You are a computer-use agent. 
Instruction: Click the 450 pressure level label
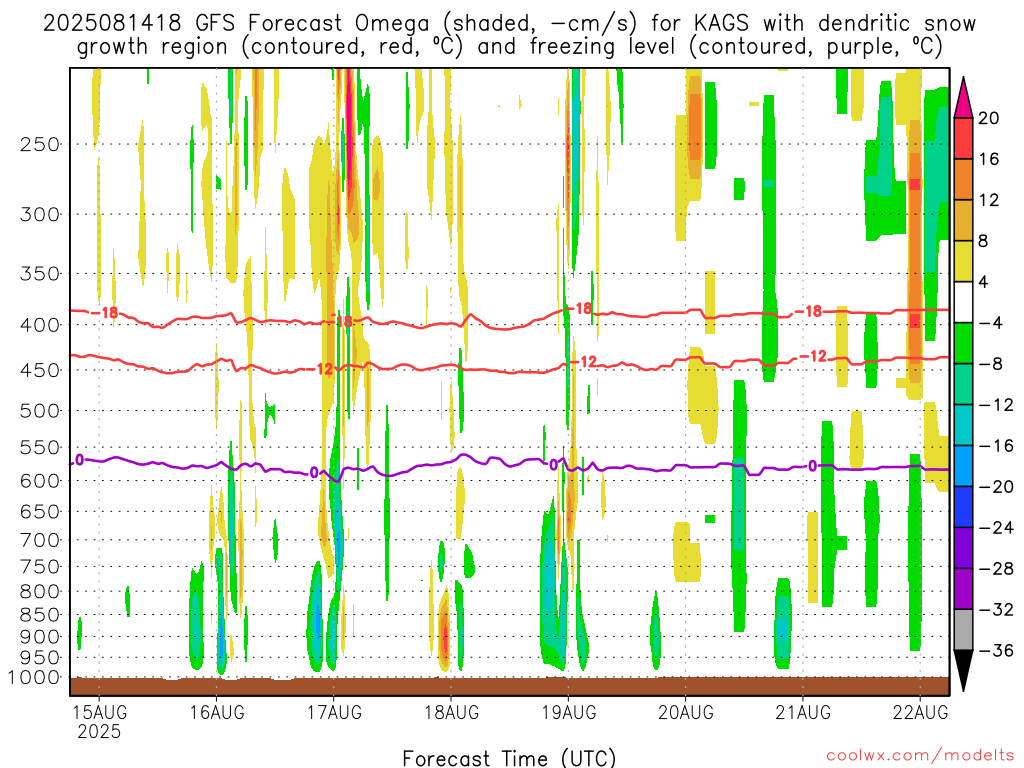40,370
